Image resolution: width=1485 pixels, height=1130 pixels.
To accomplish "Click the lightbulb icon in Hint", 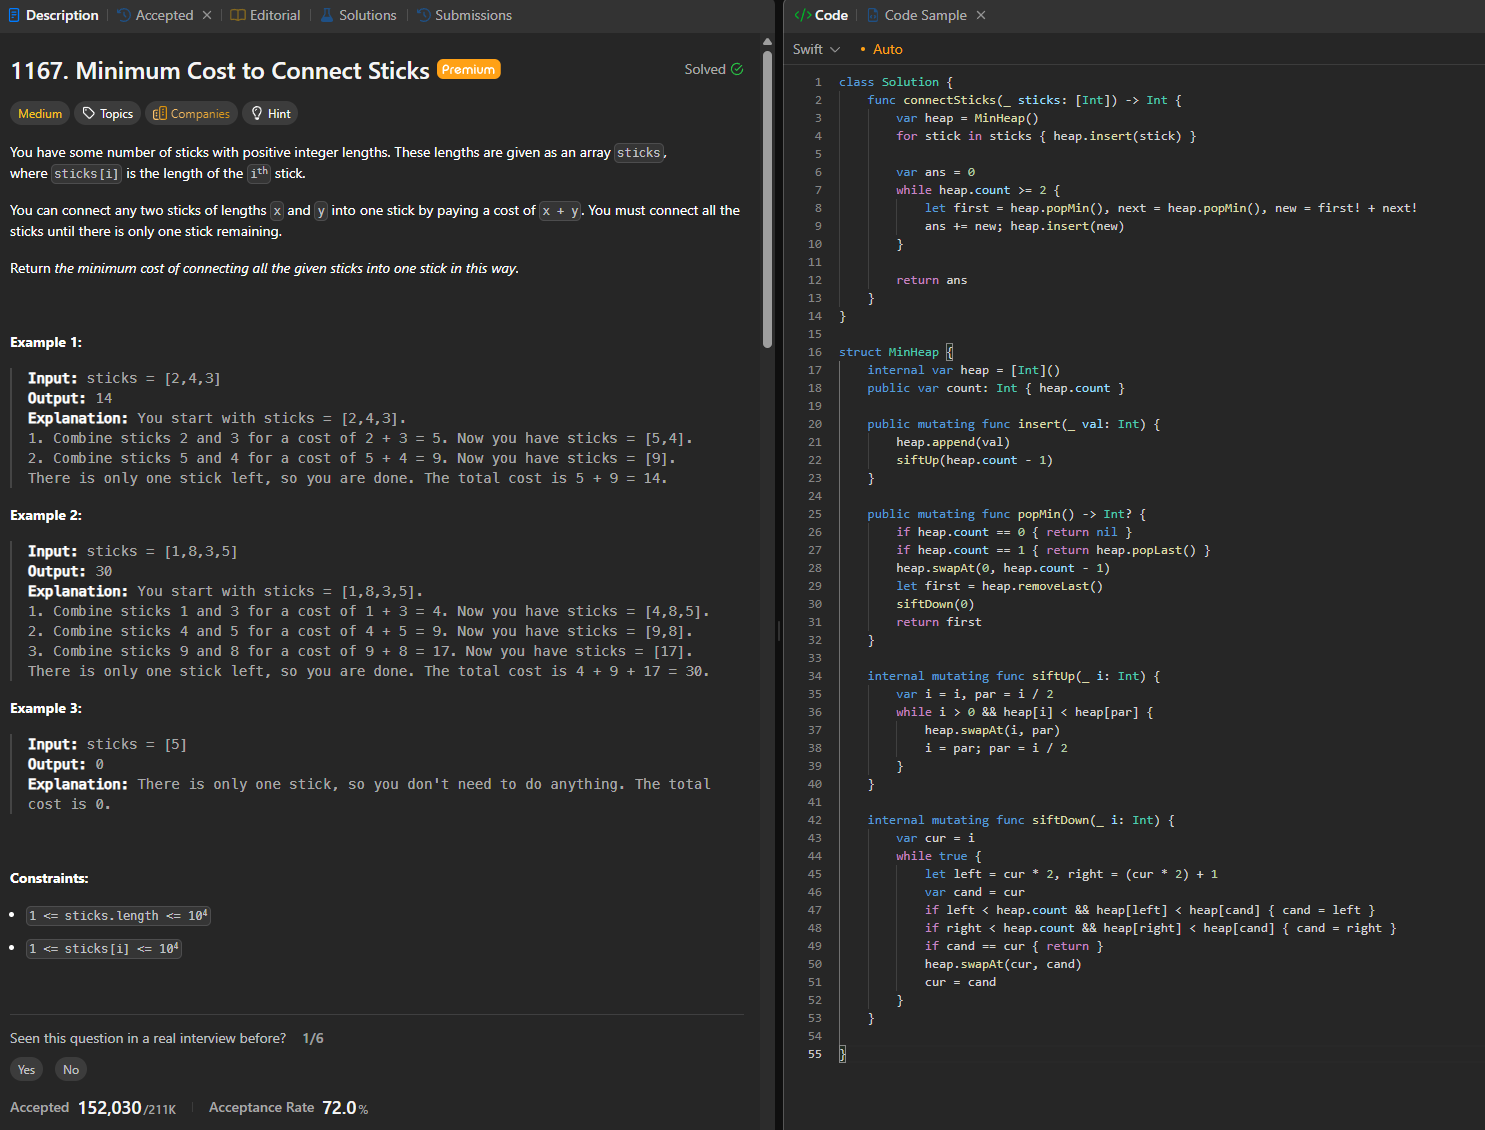I will pyautogui.click(x=257, y=113).
